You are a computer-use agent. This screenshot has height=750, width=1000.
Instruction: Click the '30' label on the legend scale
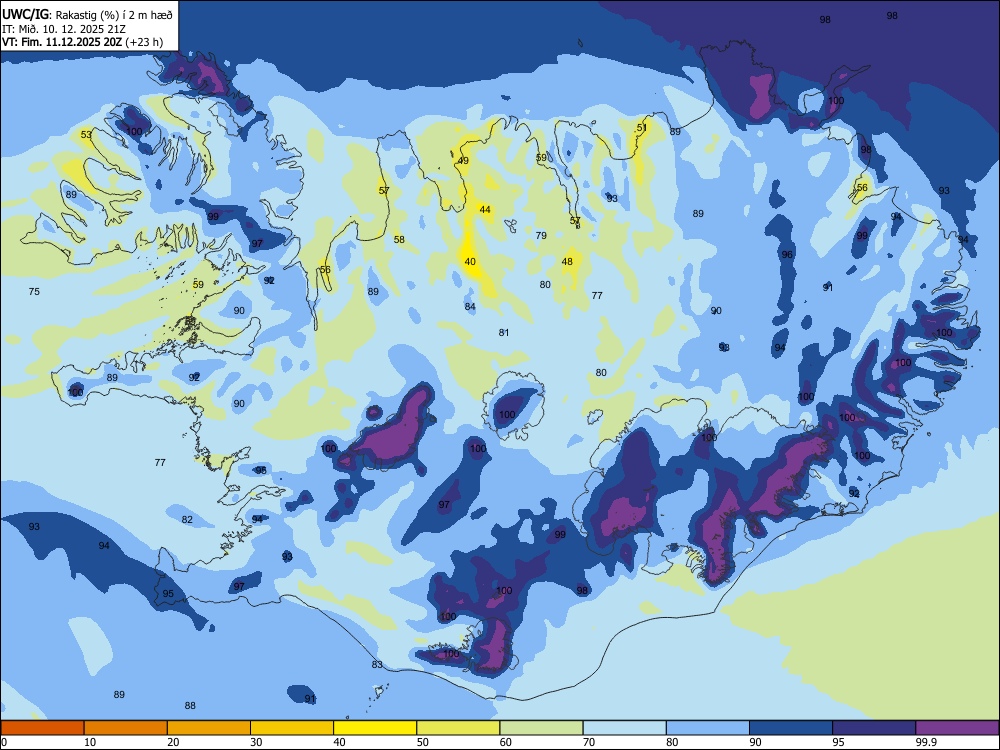coord(256,742)
